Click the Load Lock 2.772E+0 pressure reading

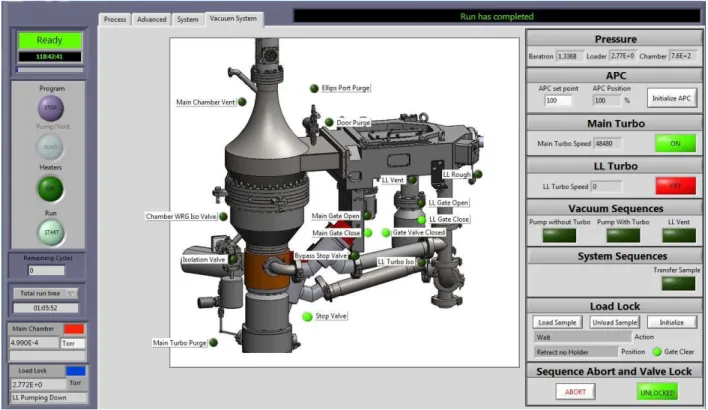click(x=38, y=385)
